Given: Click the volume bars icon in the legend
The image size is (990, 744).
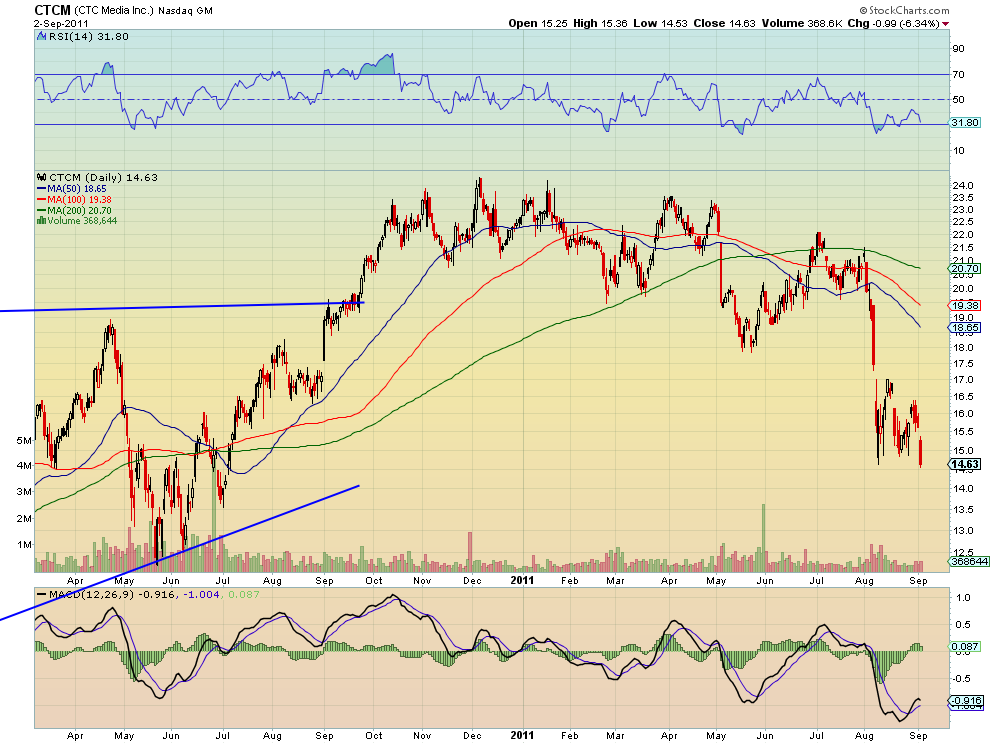Looking at the screenshot, I should tap(42, 221).
